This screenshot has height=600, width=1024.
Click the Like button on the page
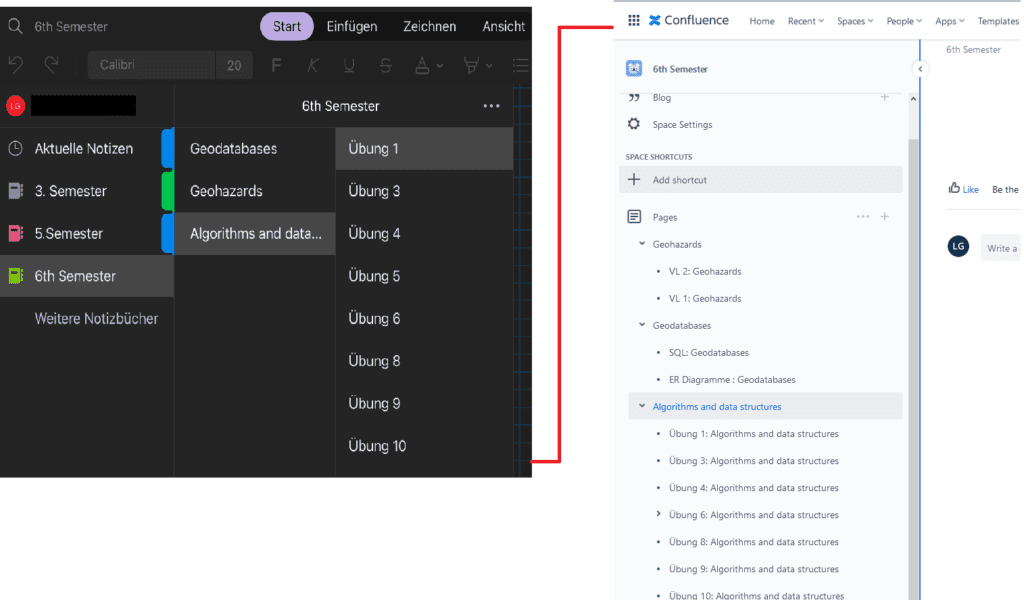click(963, 189)
